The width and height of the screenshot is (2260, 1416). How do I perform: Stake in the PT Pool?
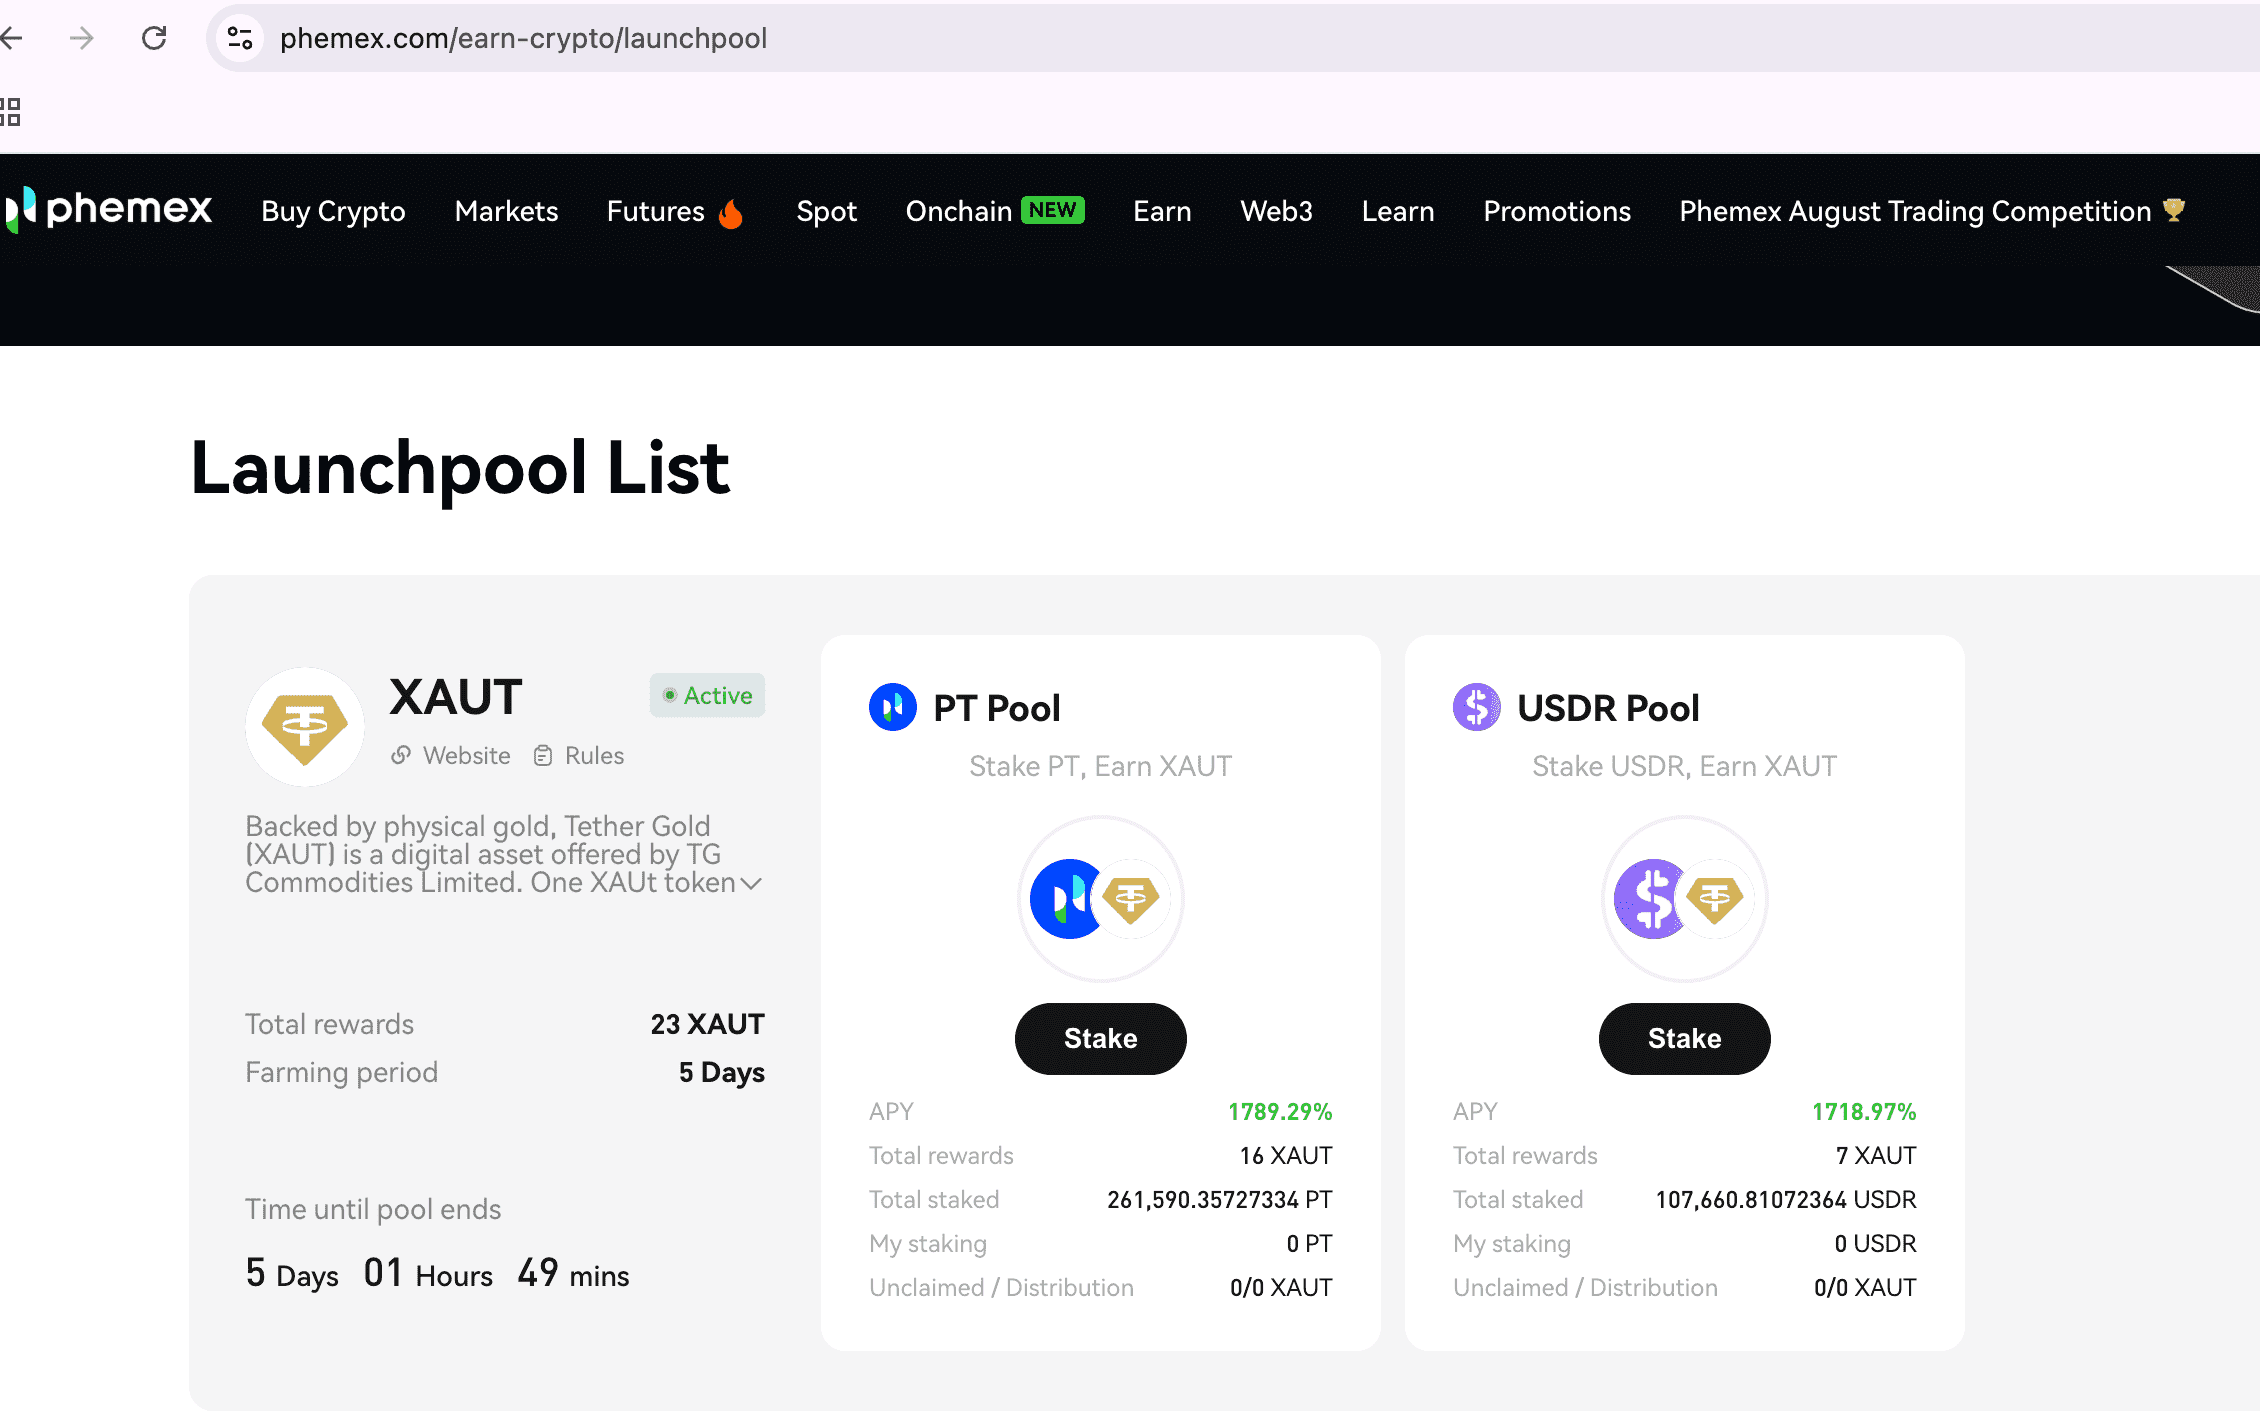tap(1101, 1038)
